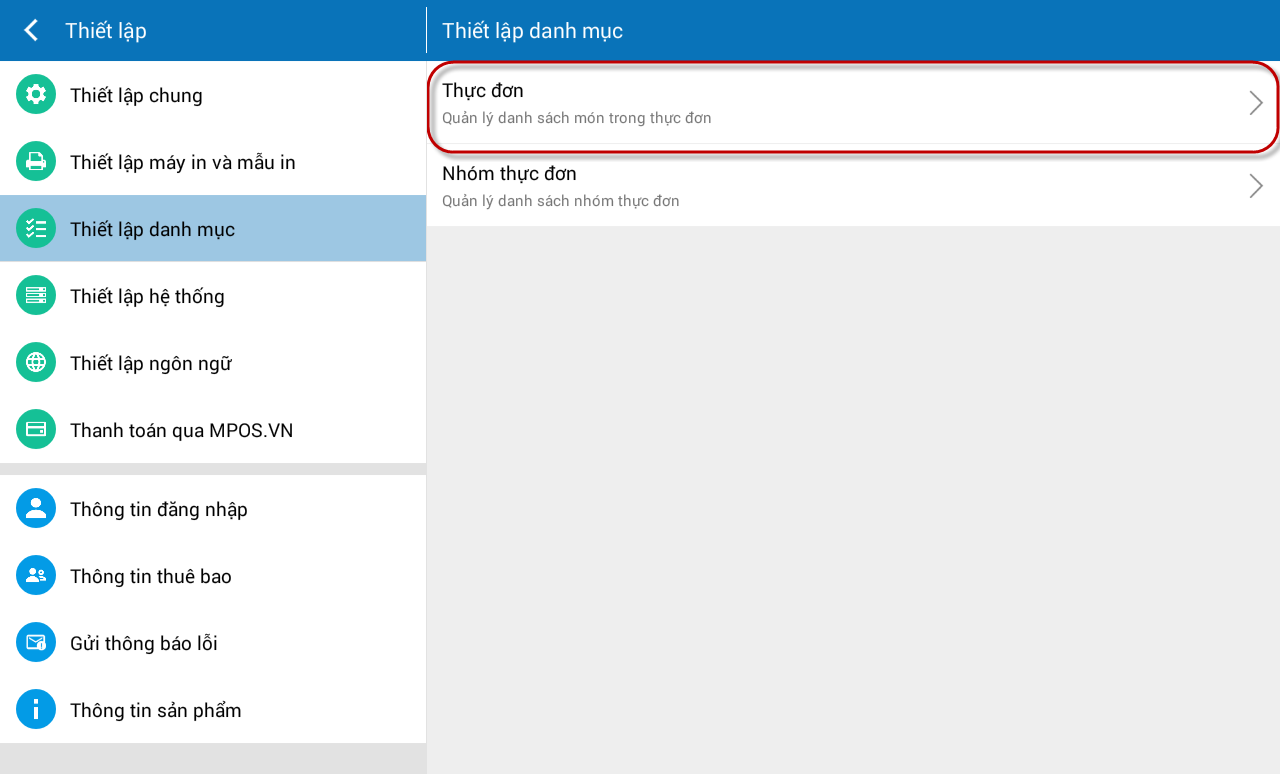Click the gear icon for Thiết lập chung
Image resolution: width=1280 pixels, height=774 pixels.
tap(36, 95)
